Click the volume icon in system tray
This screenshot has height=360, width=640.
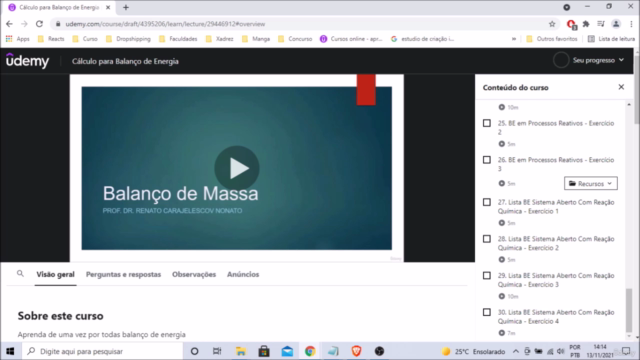coord(560,351)
